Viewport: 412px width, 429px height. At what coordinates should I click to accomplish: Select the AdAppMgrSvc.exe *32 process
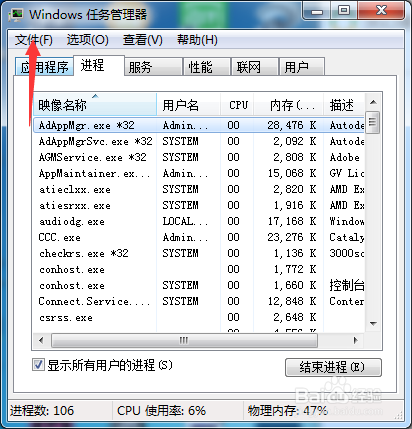pos(199,141)
